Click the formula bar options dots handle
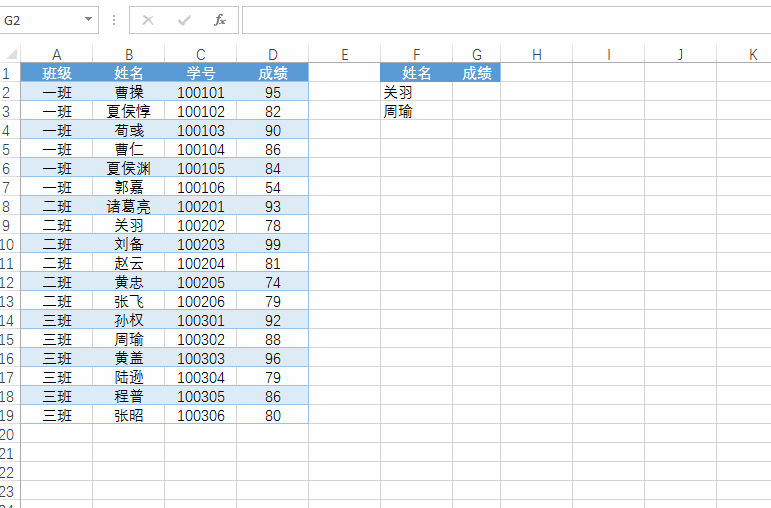This screenshot has width=771, height=508. tap(114, 20)
